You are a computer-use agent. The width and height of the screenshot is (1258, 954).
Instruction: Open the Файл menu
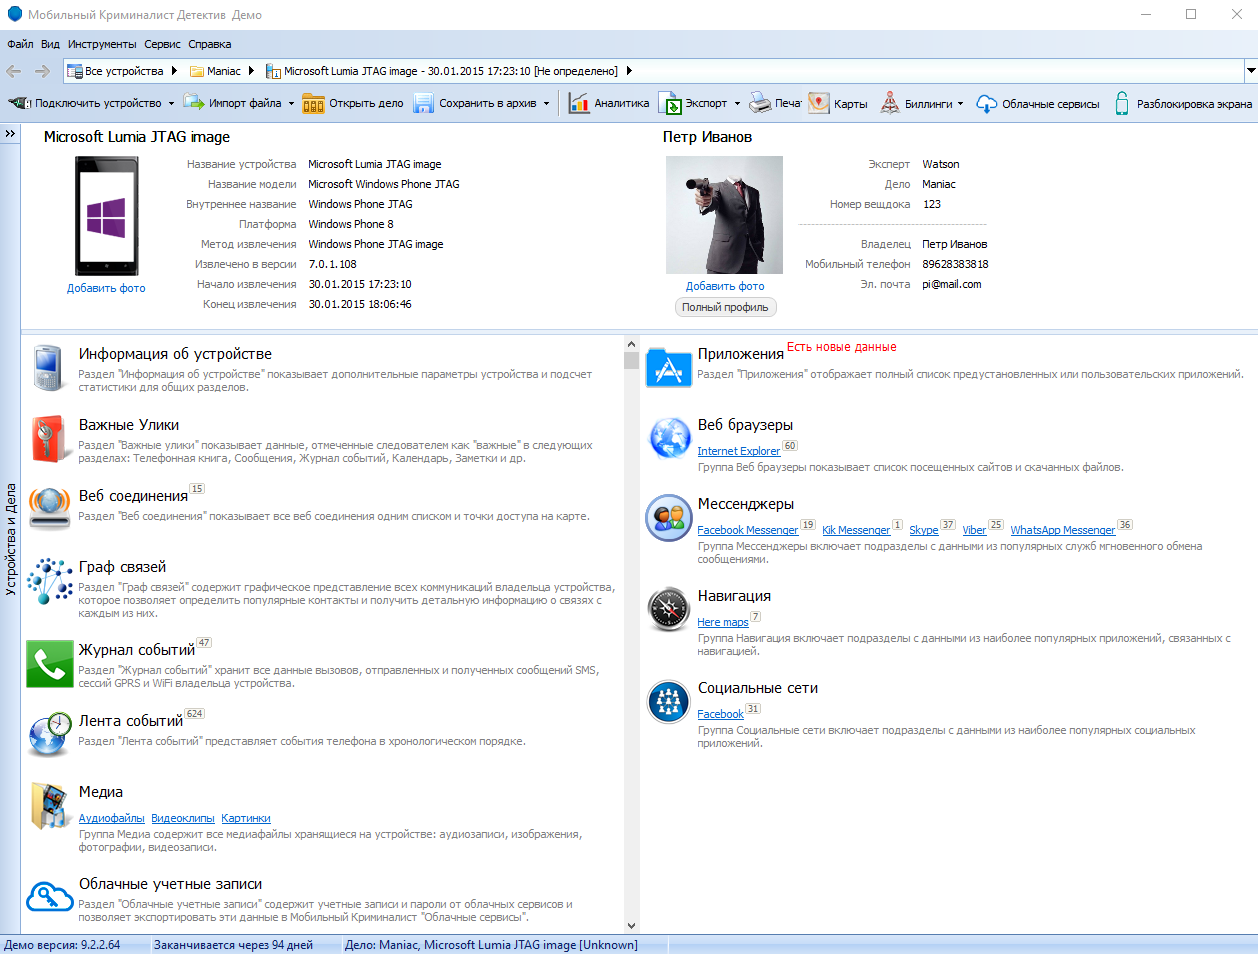(x=20, y=44)
